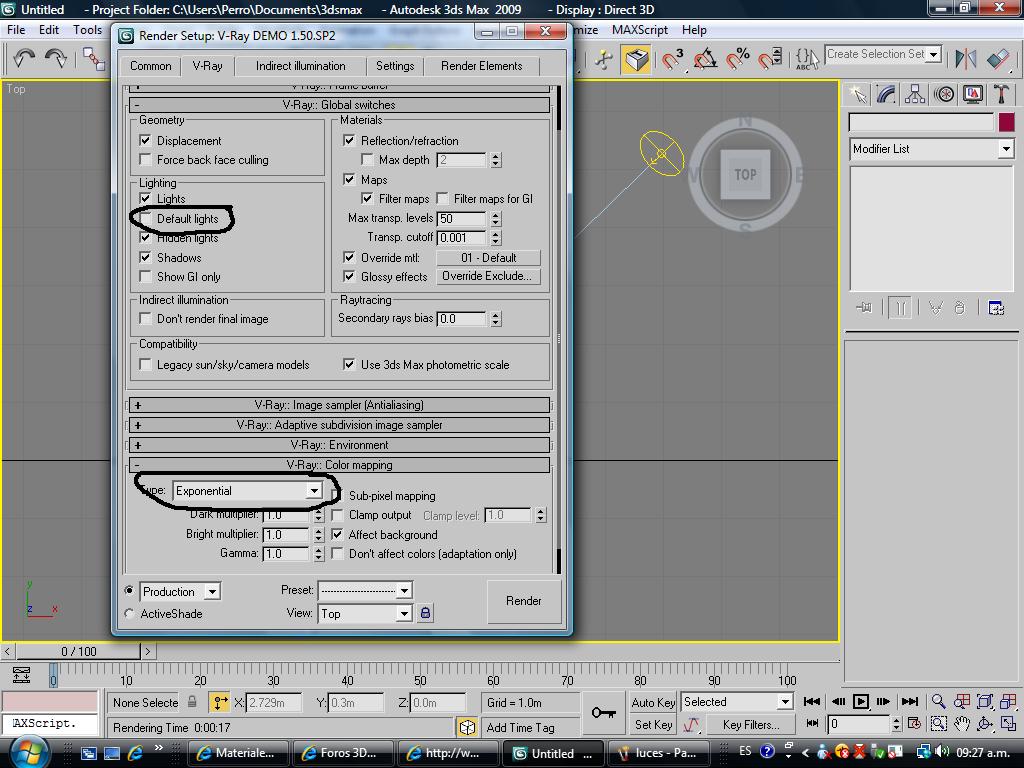Enable the Max depth checkbox
The image size is (1024, 768).
point(367,159)
